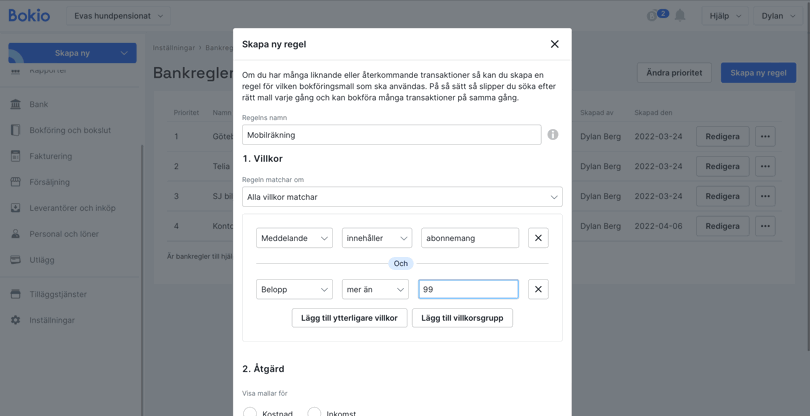This screenshot has height=416, width=810.
Task: Click the Fakturering sidebar icon
Action: 15,156
